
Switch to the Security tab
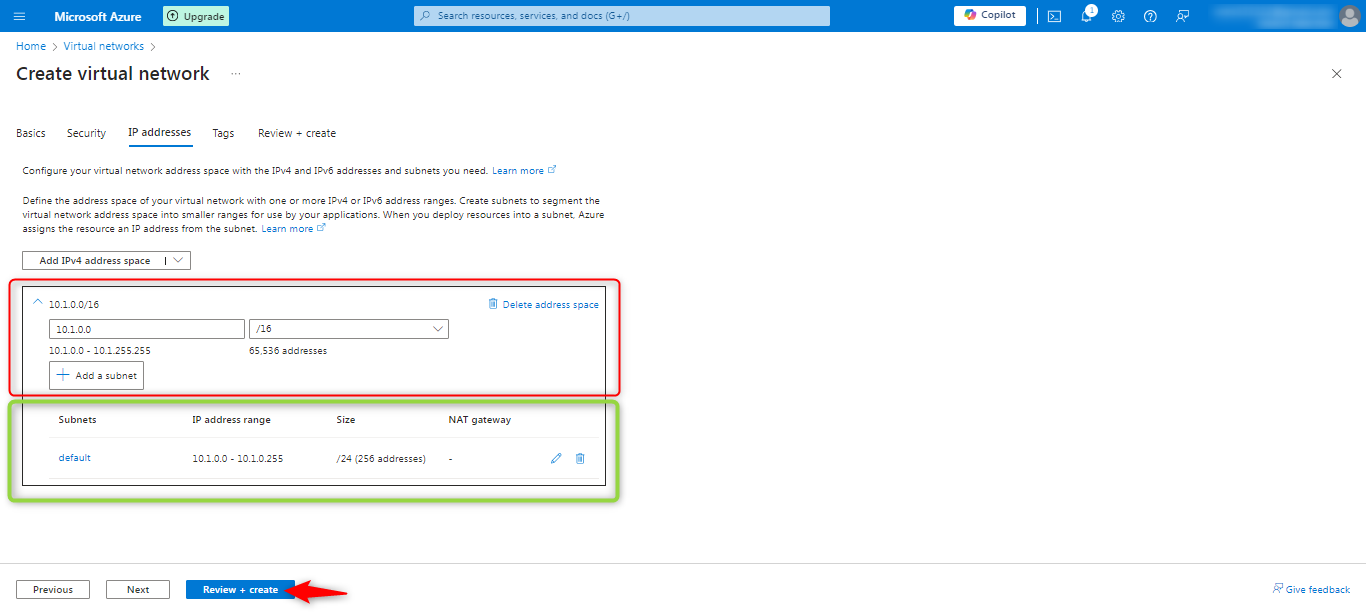coord(86,133)
